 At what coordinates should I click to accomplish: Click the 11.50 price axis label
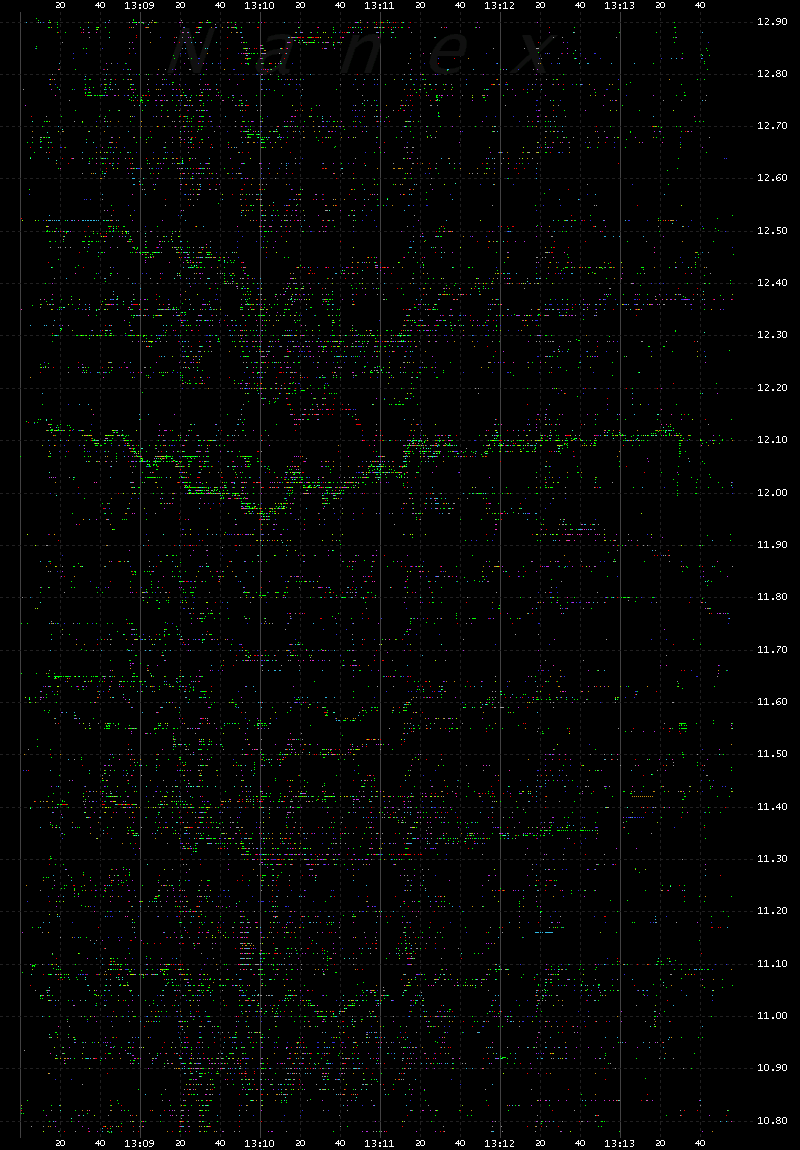771,754
